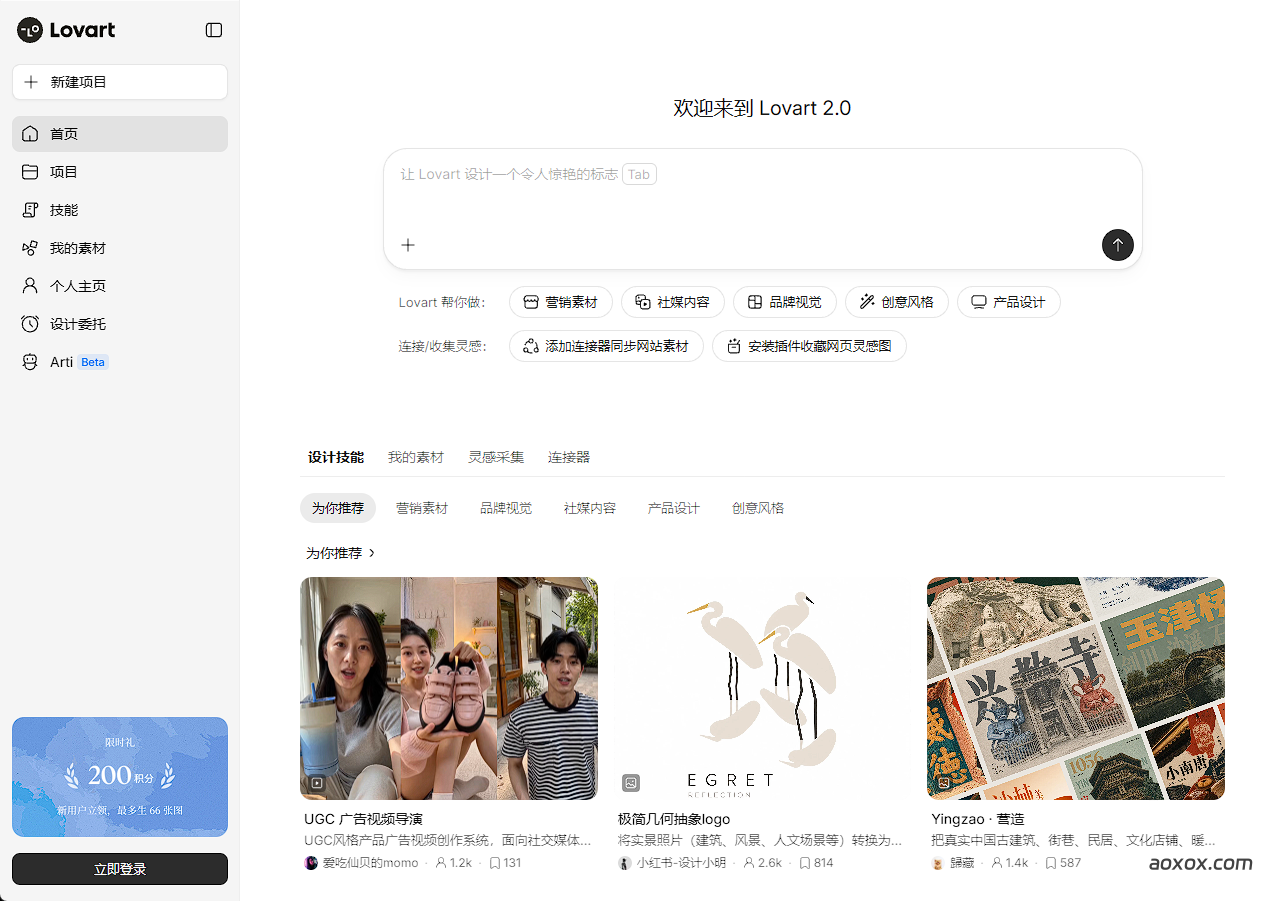Image resolution: width=1273 pixels, height=901 pixels.
Task: Open the UGC 广告视频导演 thumbnail
Action: [449, 688]
